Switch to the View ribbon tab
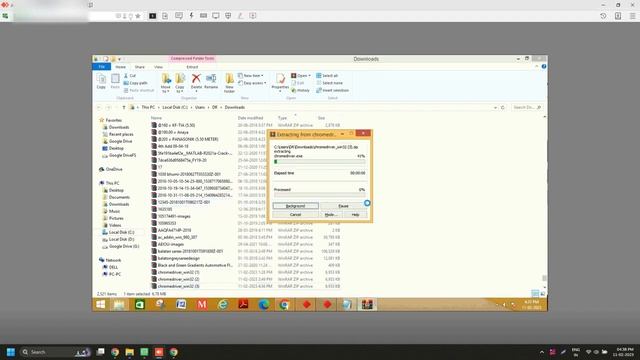 158,67
